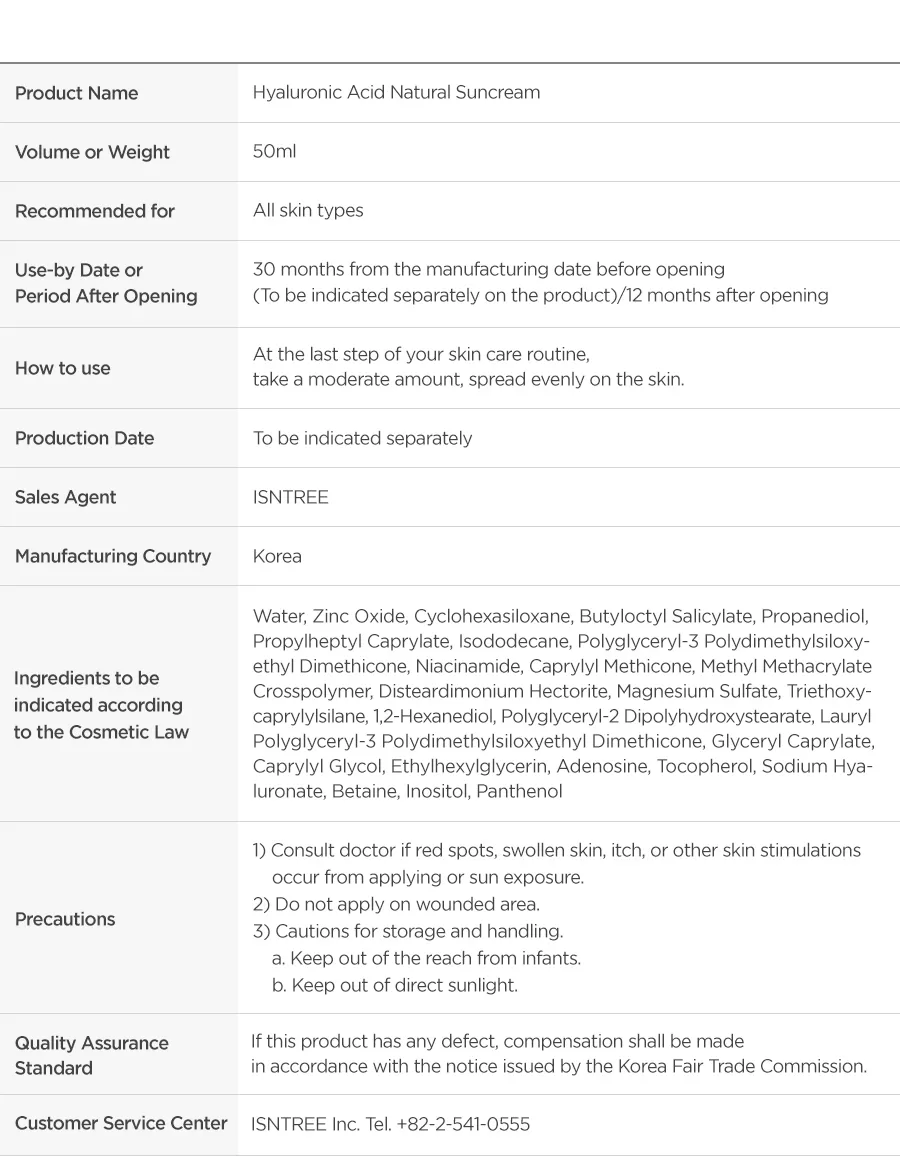The width and height of the screenshot is (900, 1156).
Task: Click the Manufacturing Country label
Action: pyautogui.click(x=113, y=556)
